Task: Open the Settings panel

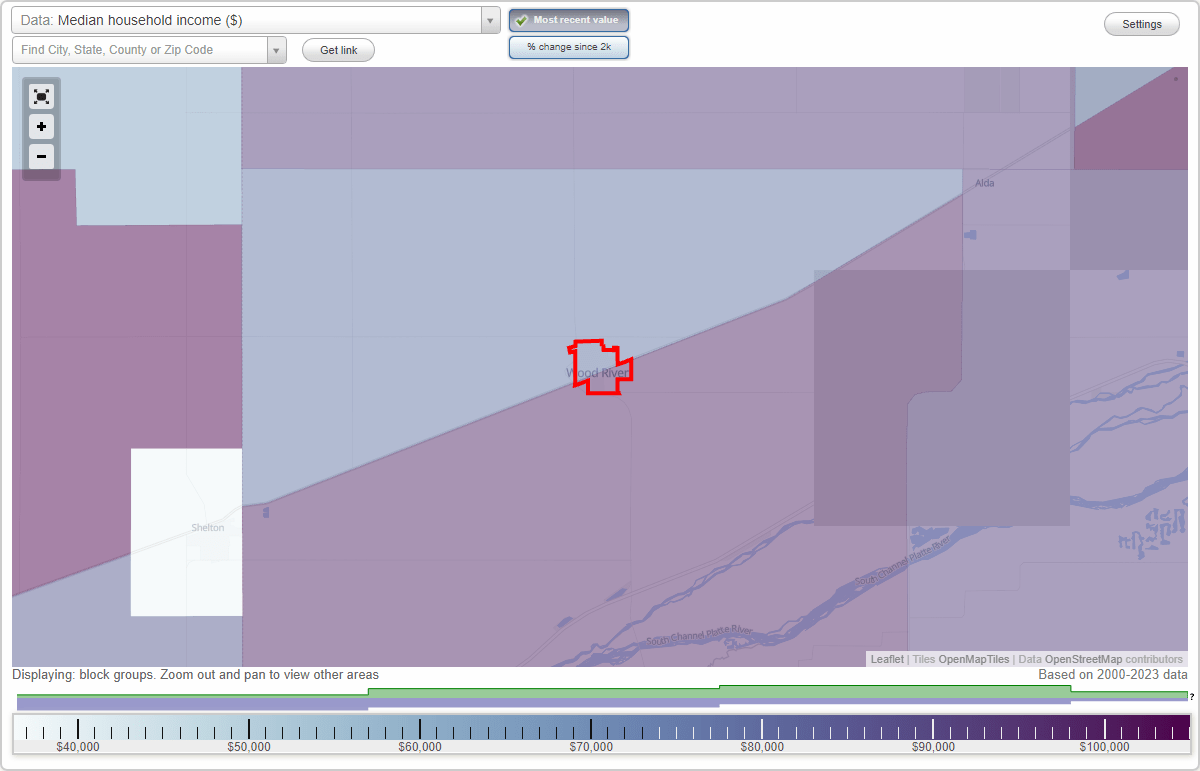Action: click(x=1141, y=23)
